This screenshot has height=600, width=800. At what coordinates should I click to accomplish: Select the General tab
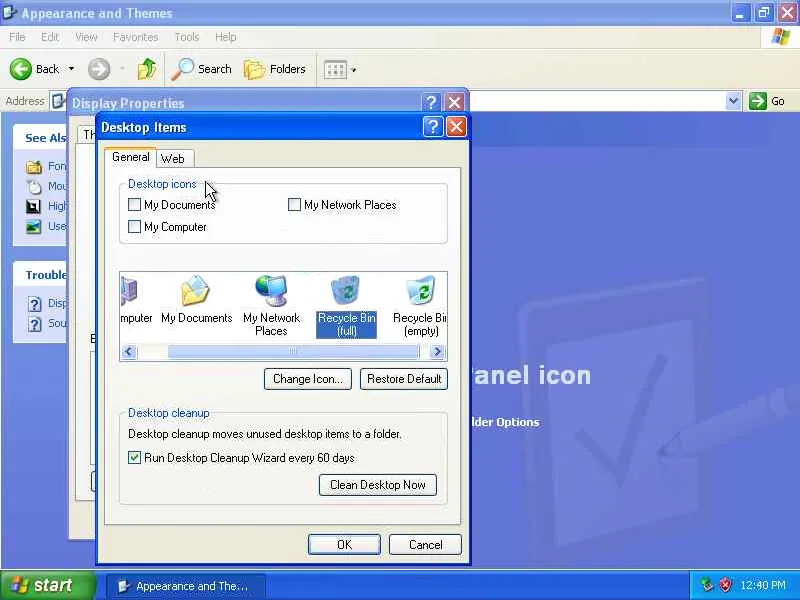[x=131, y=157]
